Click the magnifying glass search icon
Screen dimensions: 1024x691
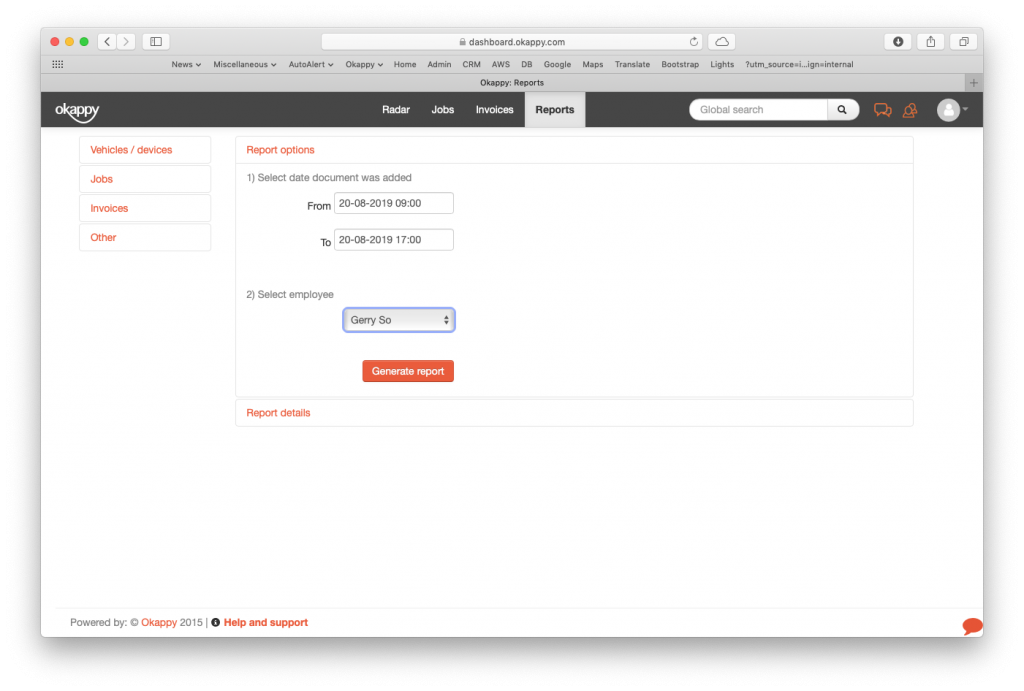(841, 109)
